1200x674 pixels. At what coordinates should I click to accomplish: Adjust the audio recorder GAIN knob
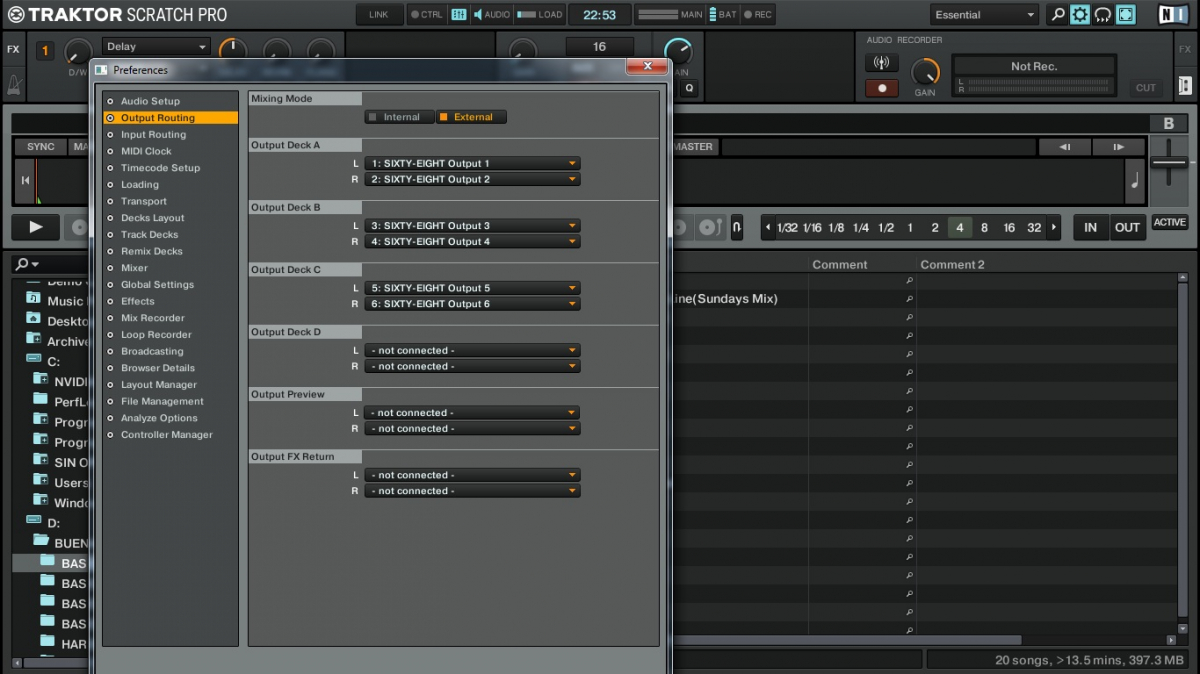(926, 71)
